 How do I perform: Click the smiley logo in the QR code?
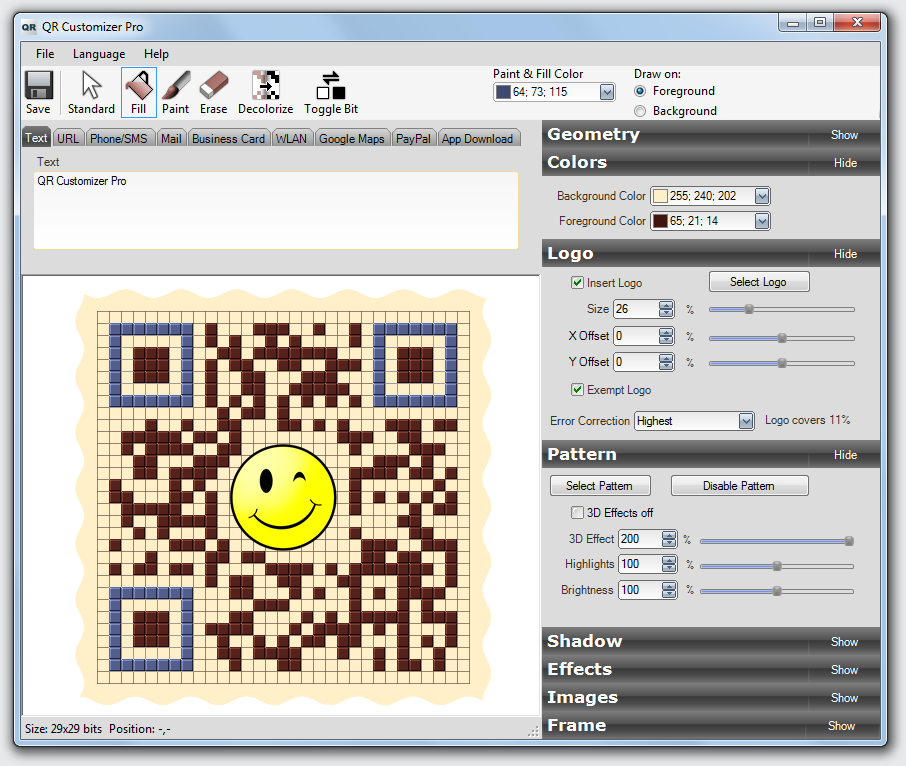click(283, 497)
